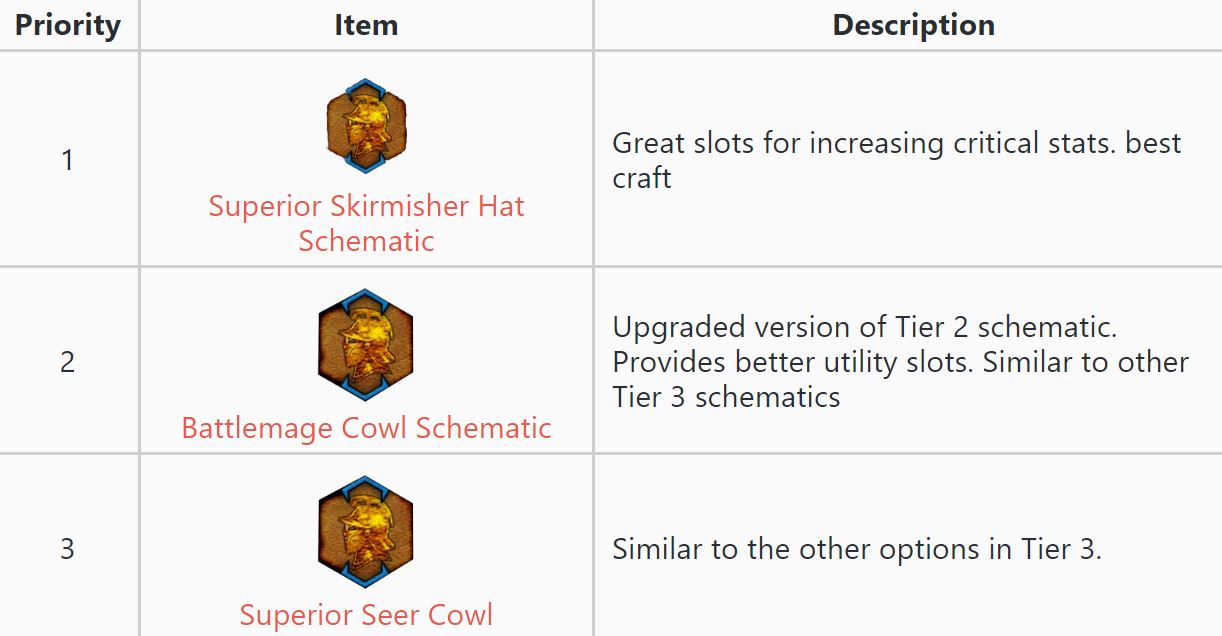Click the Description column header

913,25
